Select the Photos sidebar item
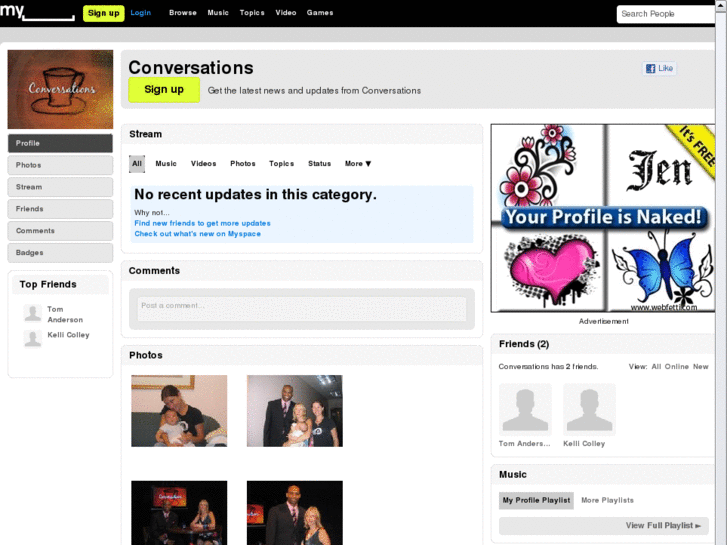 click(60, 165)
